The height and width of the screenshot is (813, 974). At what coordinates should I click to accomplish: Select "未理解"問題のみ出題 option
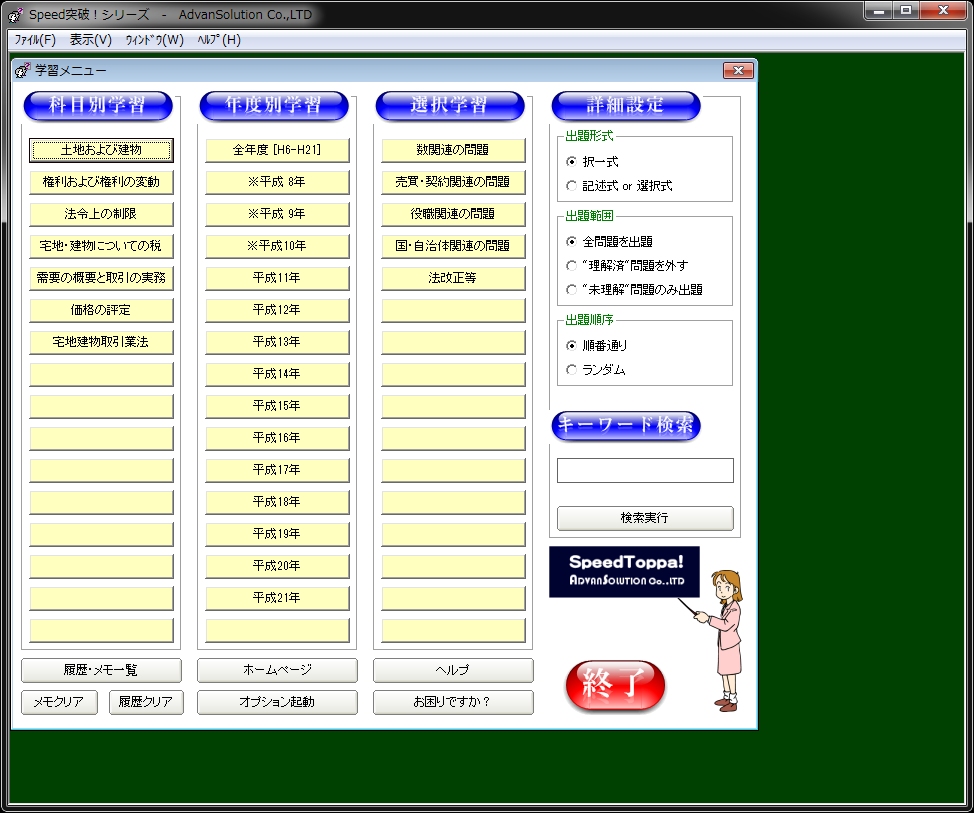click(572, 290)
